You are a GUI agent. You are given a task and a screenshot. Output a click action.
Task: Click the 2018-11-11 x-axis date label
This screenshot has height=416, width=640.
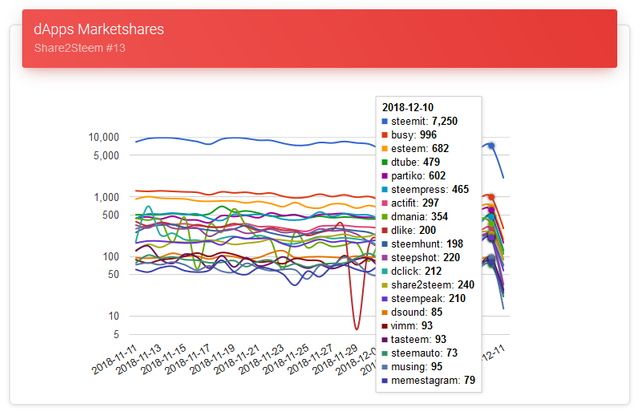114,359
